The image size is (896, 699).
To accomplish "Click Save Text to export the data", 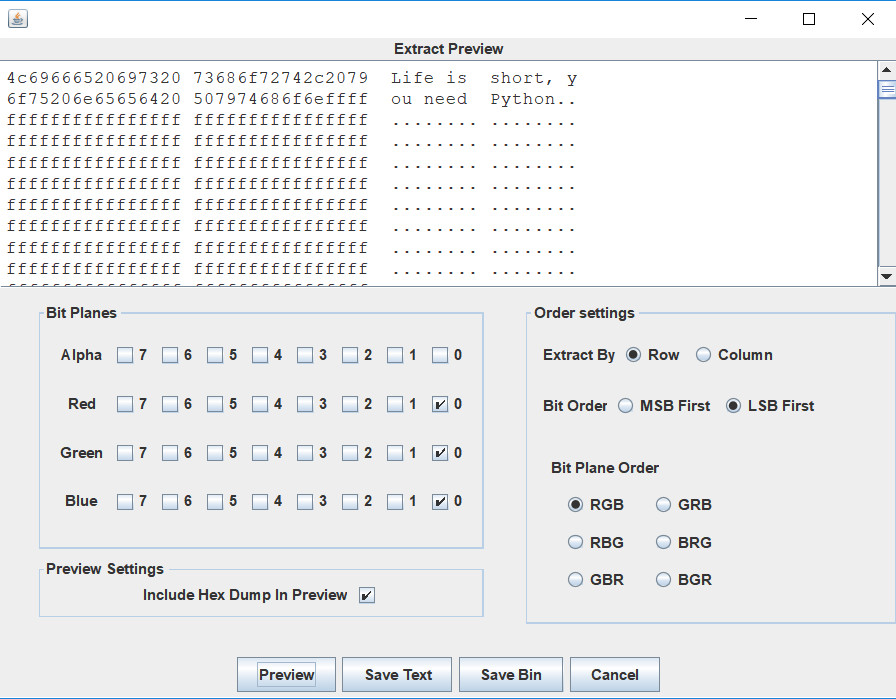I will tap(396, 674).
